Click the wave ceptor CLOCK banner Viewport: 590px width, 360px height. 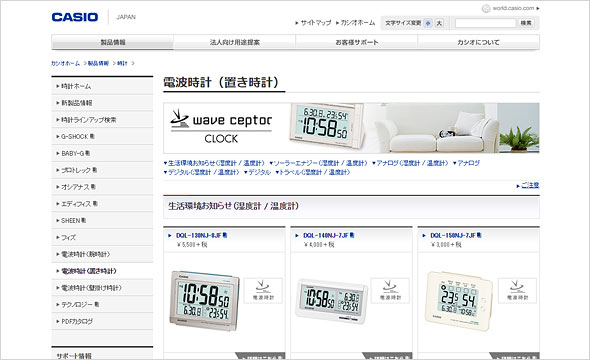(x=351, y=128)
